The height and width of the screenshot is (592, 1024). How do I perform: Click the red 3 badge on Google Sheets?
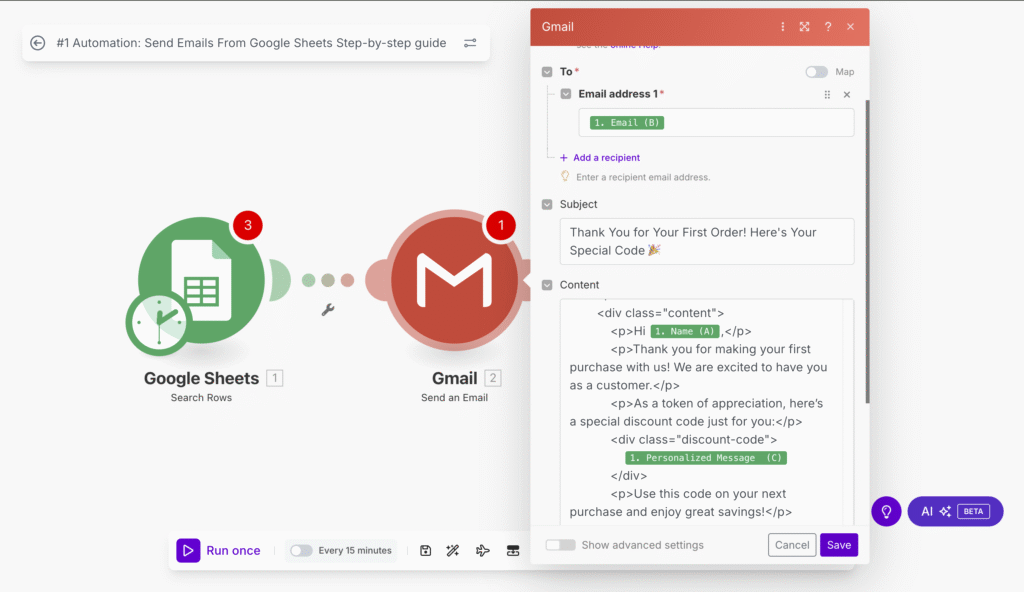[248, 225]
